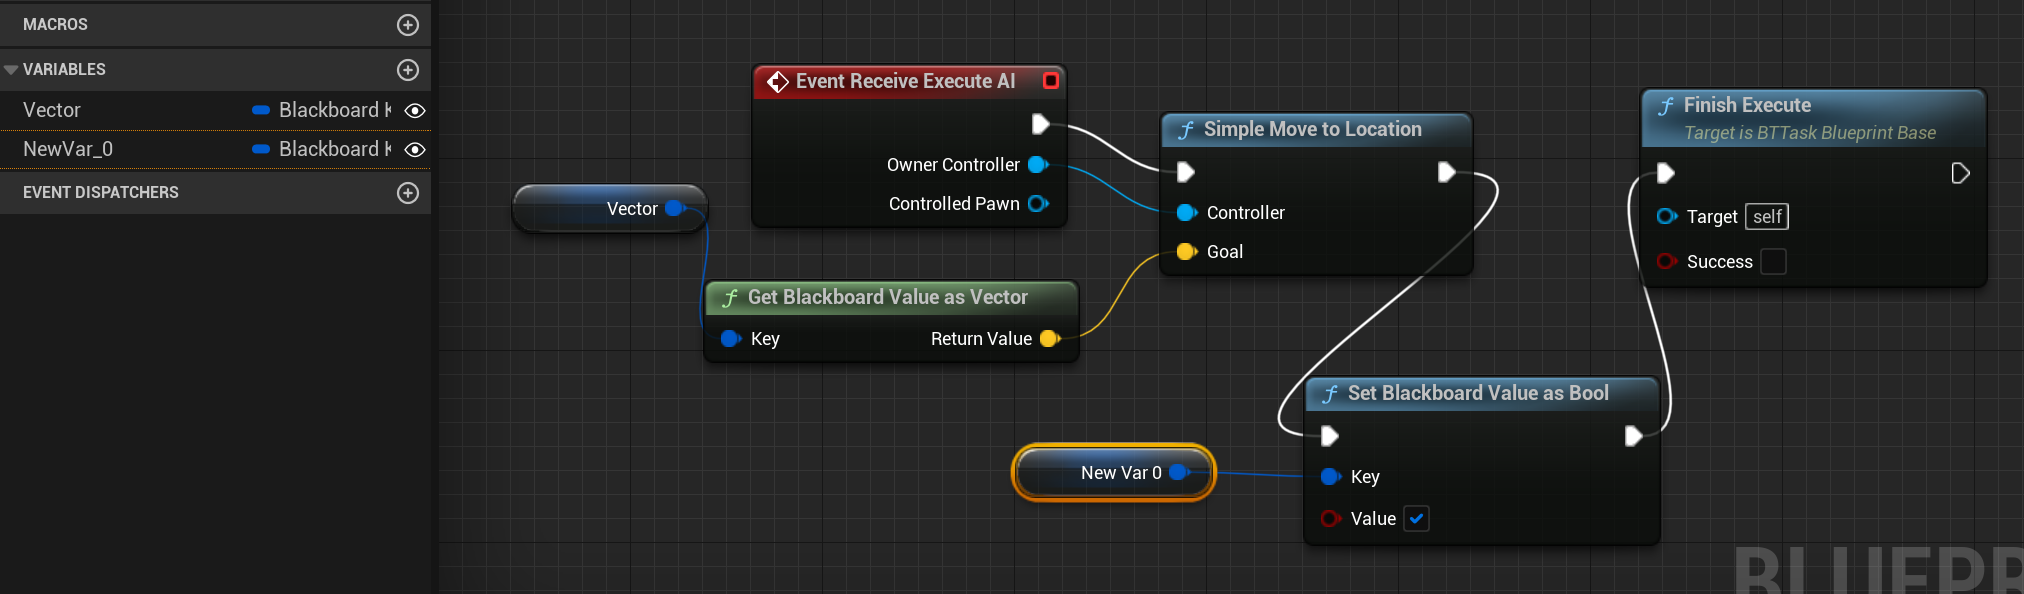Image resolution: width=2024 pixels, height=594 pixels.
Task: Click Simple Move to Location exec input pin
Action: [x=1186, y=172]
